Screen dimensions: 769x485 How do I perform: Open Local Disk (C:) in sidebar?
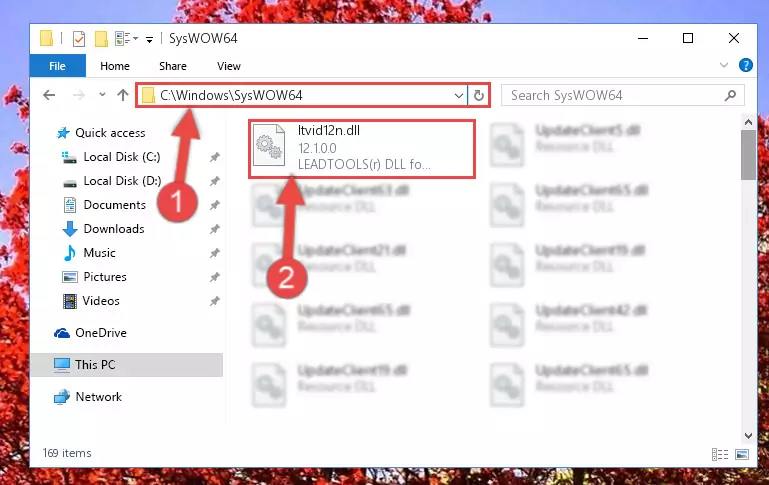coord(122,157)
